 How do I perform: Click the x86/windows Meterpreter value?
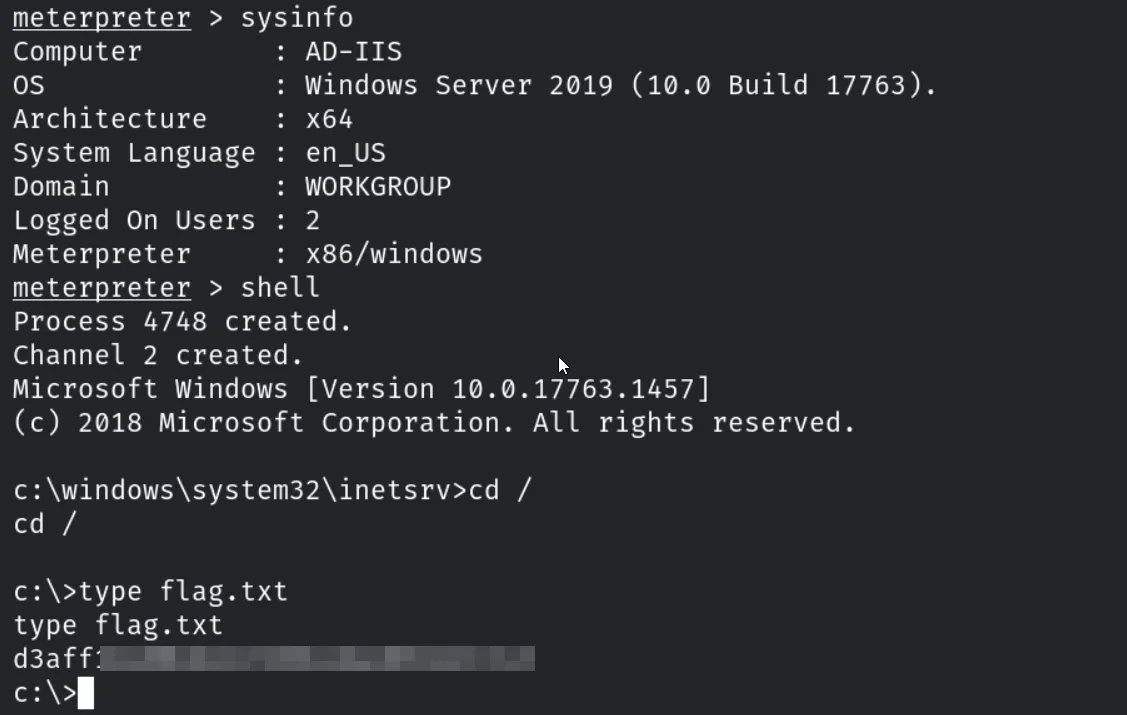pyautogui.click(x=394, y=254)
